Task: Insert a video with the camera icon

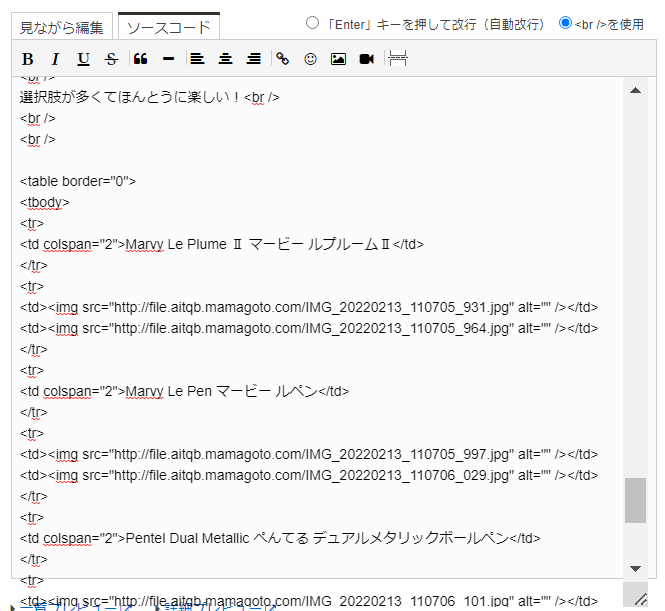Action: [366, 59]
